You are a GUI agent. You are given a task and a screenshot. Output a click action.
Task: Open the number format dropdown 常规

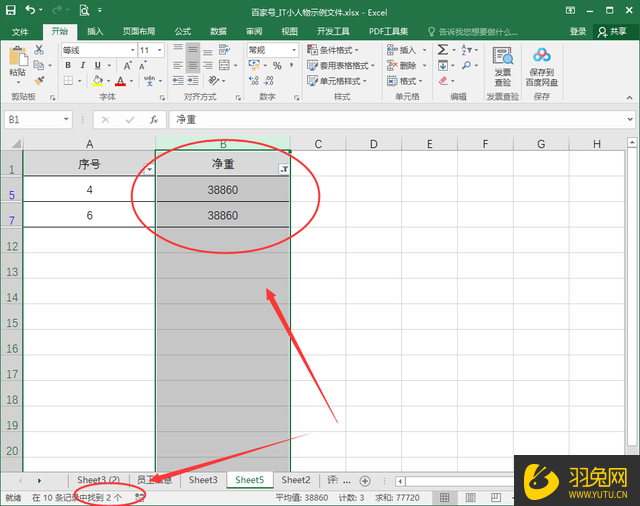point(294,50)
